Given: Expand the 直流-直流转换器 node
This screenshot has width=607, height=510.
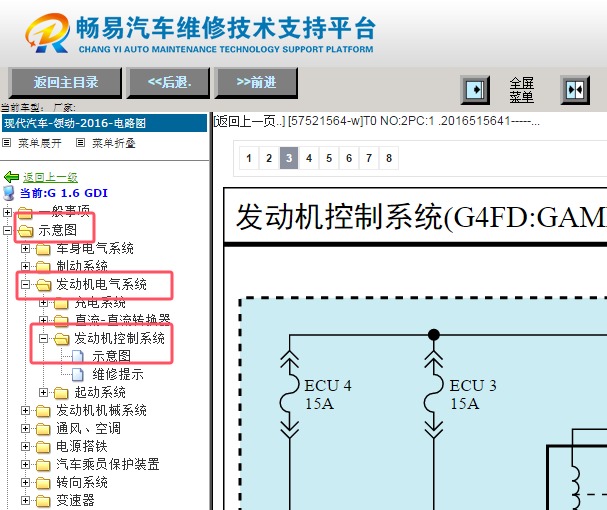Looking at the screenshot, I should pos(43,320).
